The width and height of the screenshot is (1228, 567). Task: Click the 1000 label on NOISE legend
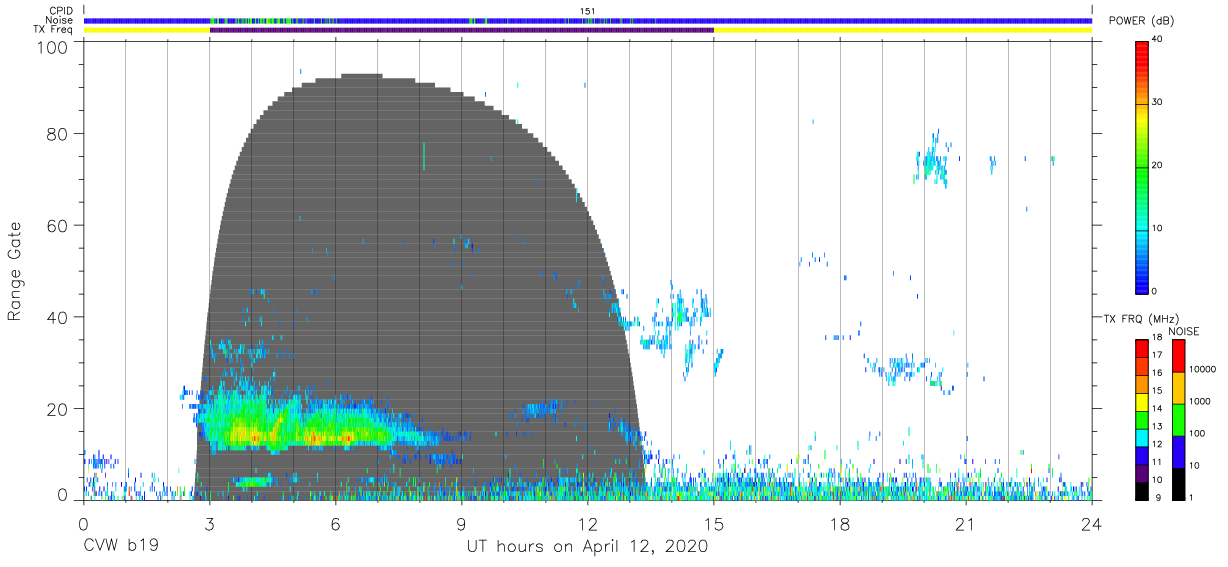(x=1200, y=401)
